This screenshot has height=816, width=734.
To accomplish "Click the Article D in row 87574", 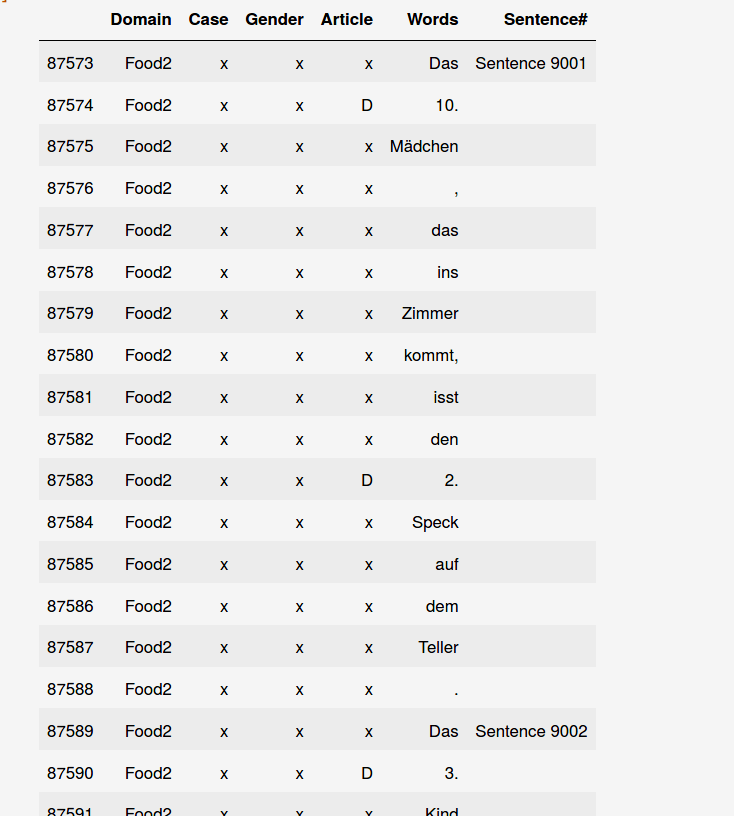I will [367, 106].
